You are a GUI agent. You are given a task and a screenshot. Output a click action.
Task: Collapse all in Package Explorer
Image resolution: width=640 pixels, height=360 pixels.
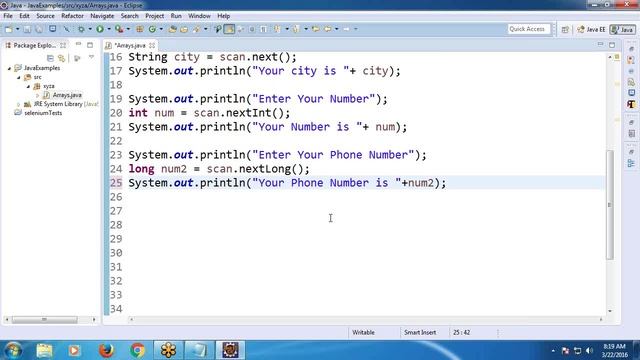pyautogui.click(x=50, y=58)
